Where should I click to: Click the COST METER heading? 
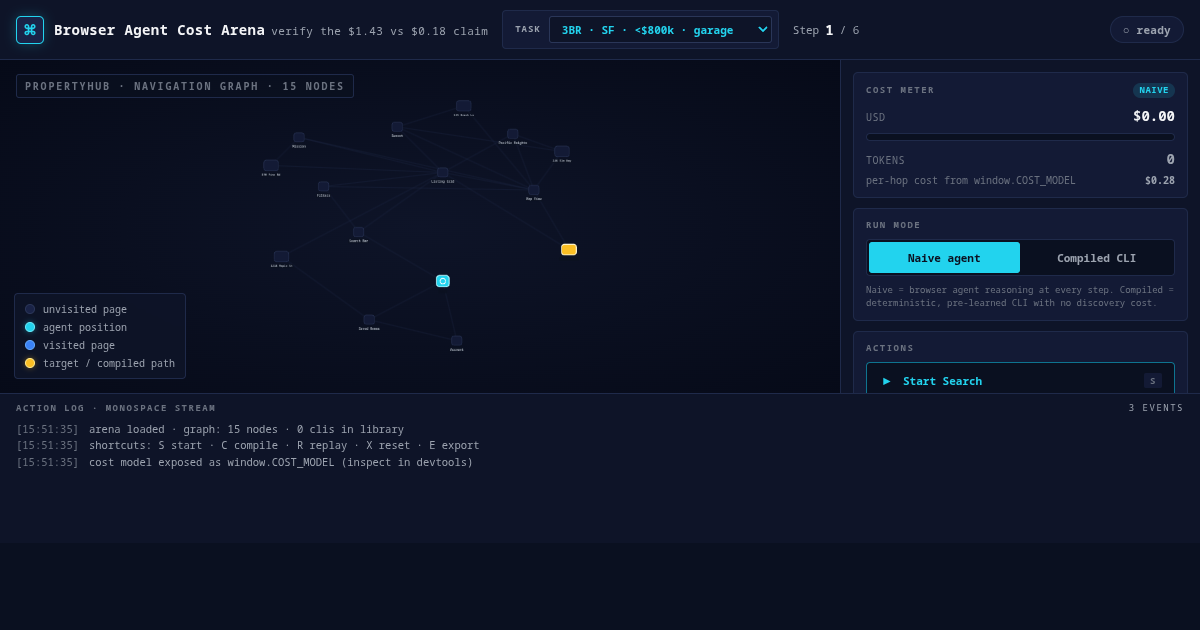click(x=900, y=90)
